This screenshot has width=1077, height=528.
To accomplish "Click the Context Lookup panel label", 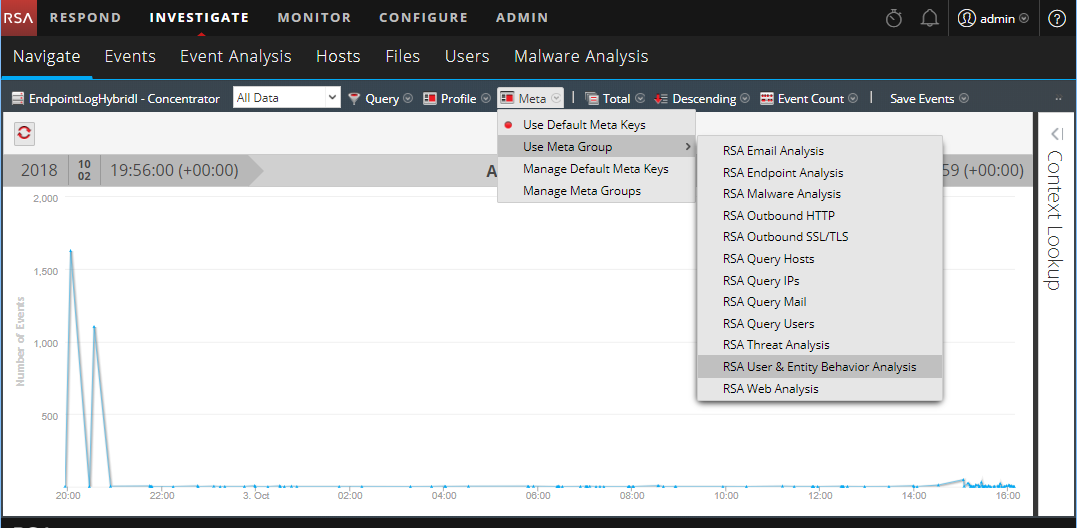I will [1056, 220].
